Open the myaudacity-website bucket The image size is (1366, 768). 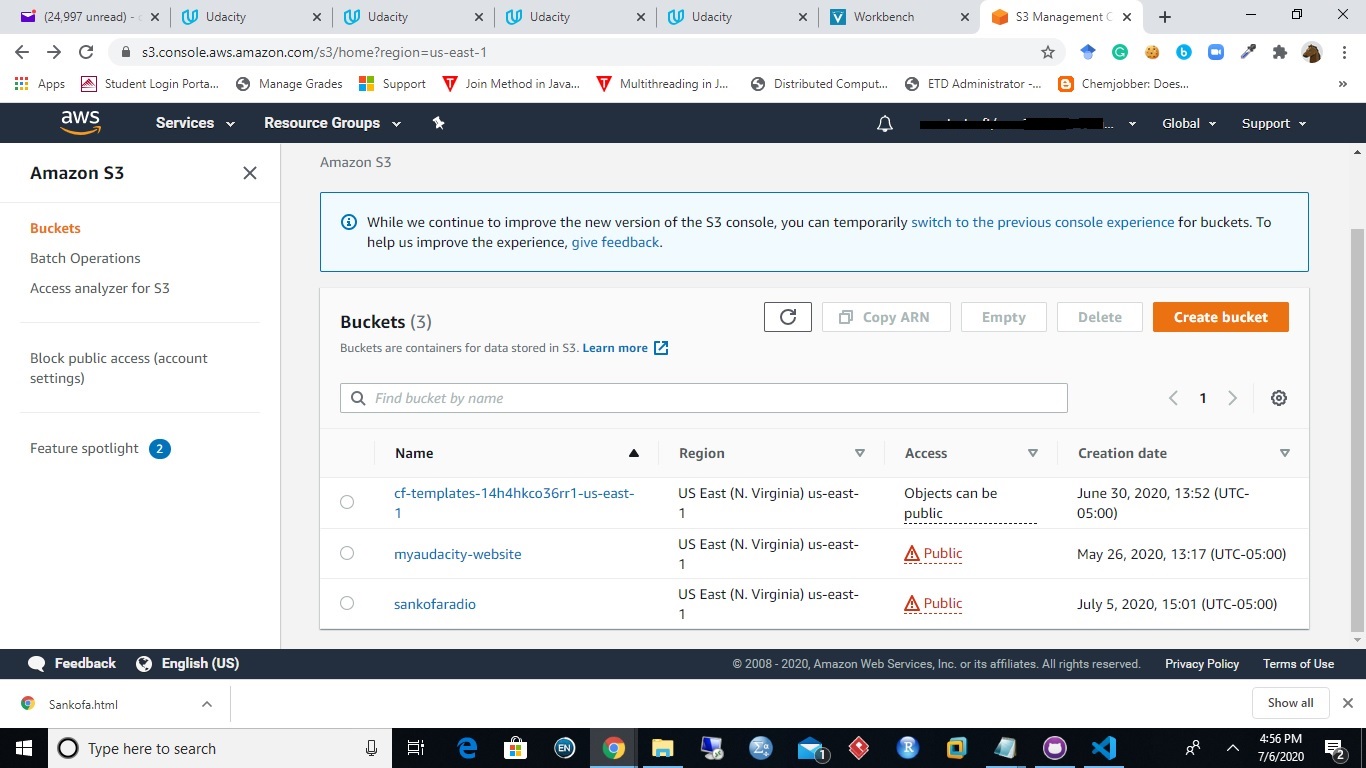pos(458,553)
